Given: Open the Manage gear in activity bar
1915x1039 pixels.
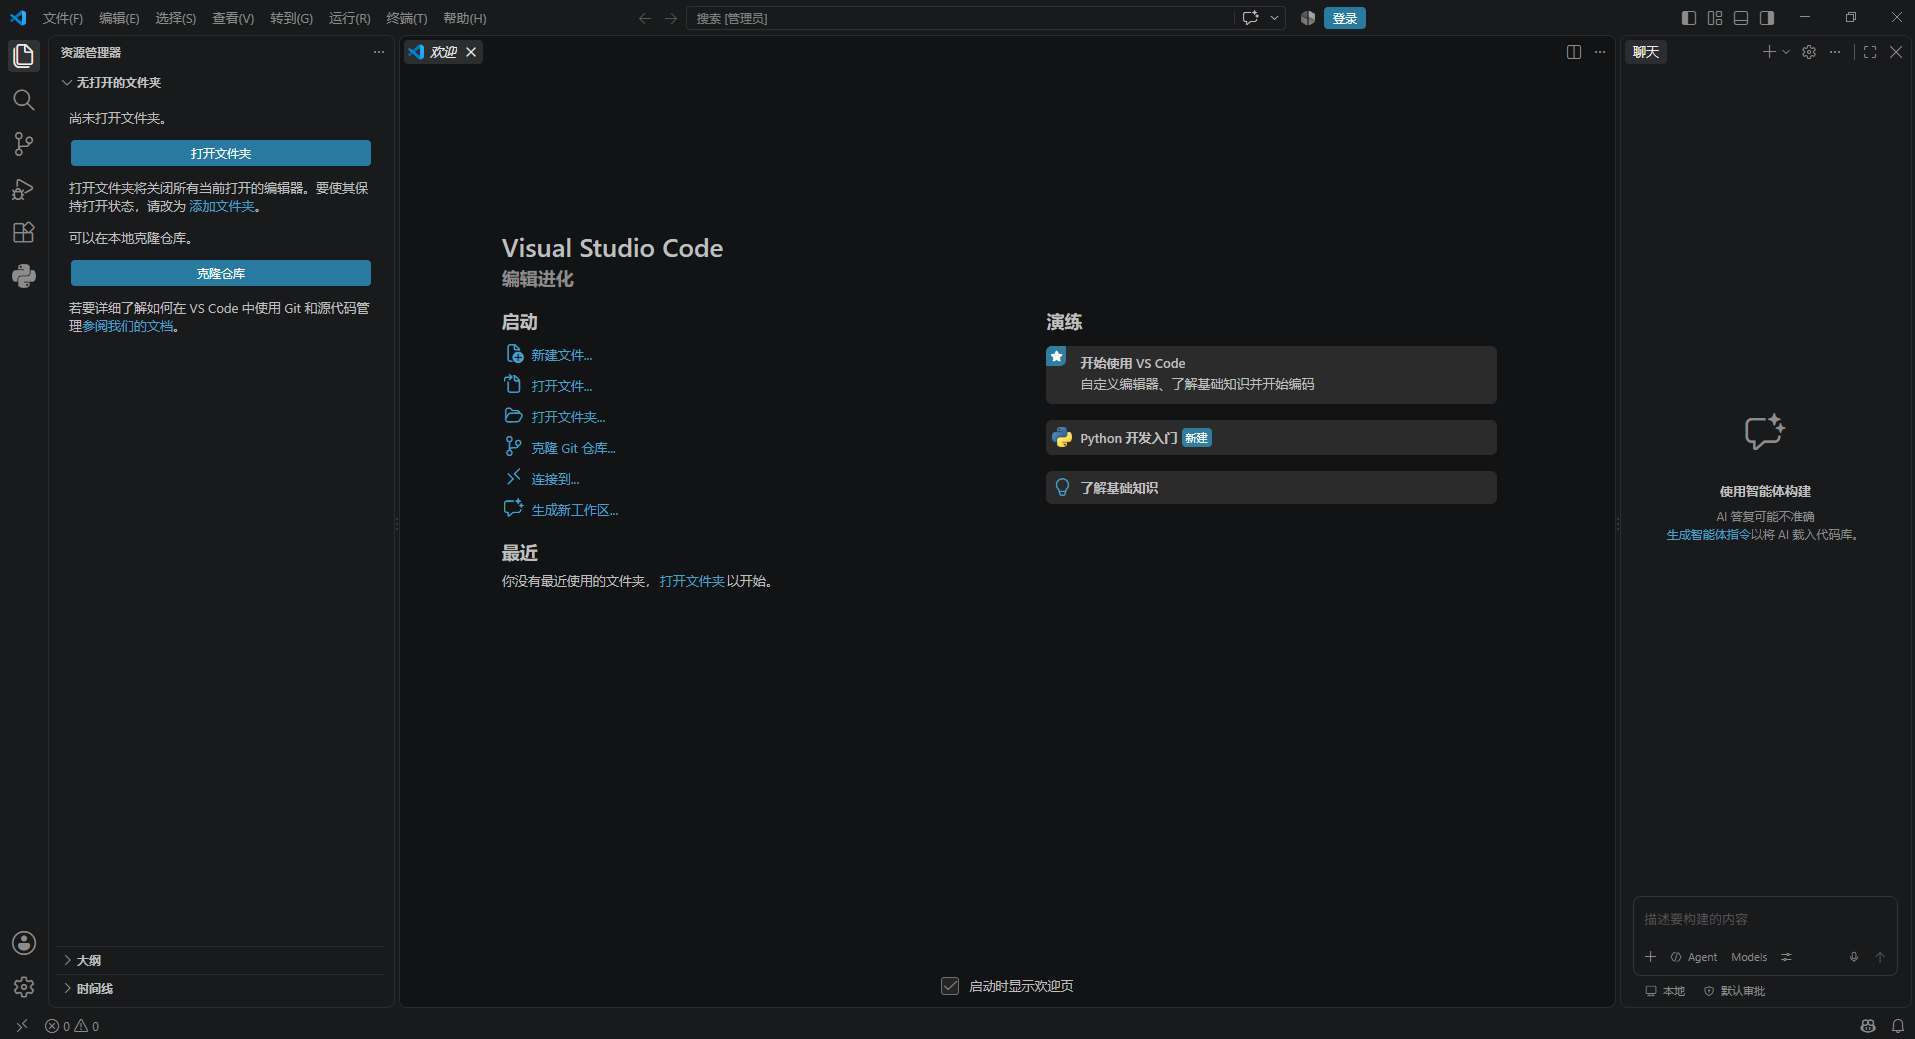Looking at the screenshot, I should tap(24, 987).
